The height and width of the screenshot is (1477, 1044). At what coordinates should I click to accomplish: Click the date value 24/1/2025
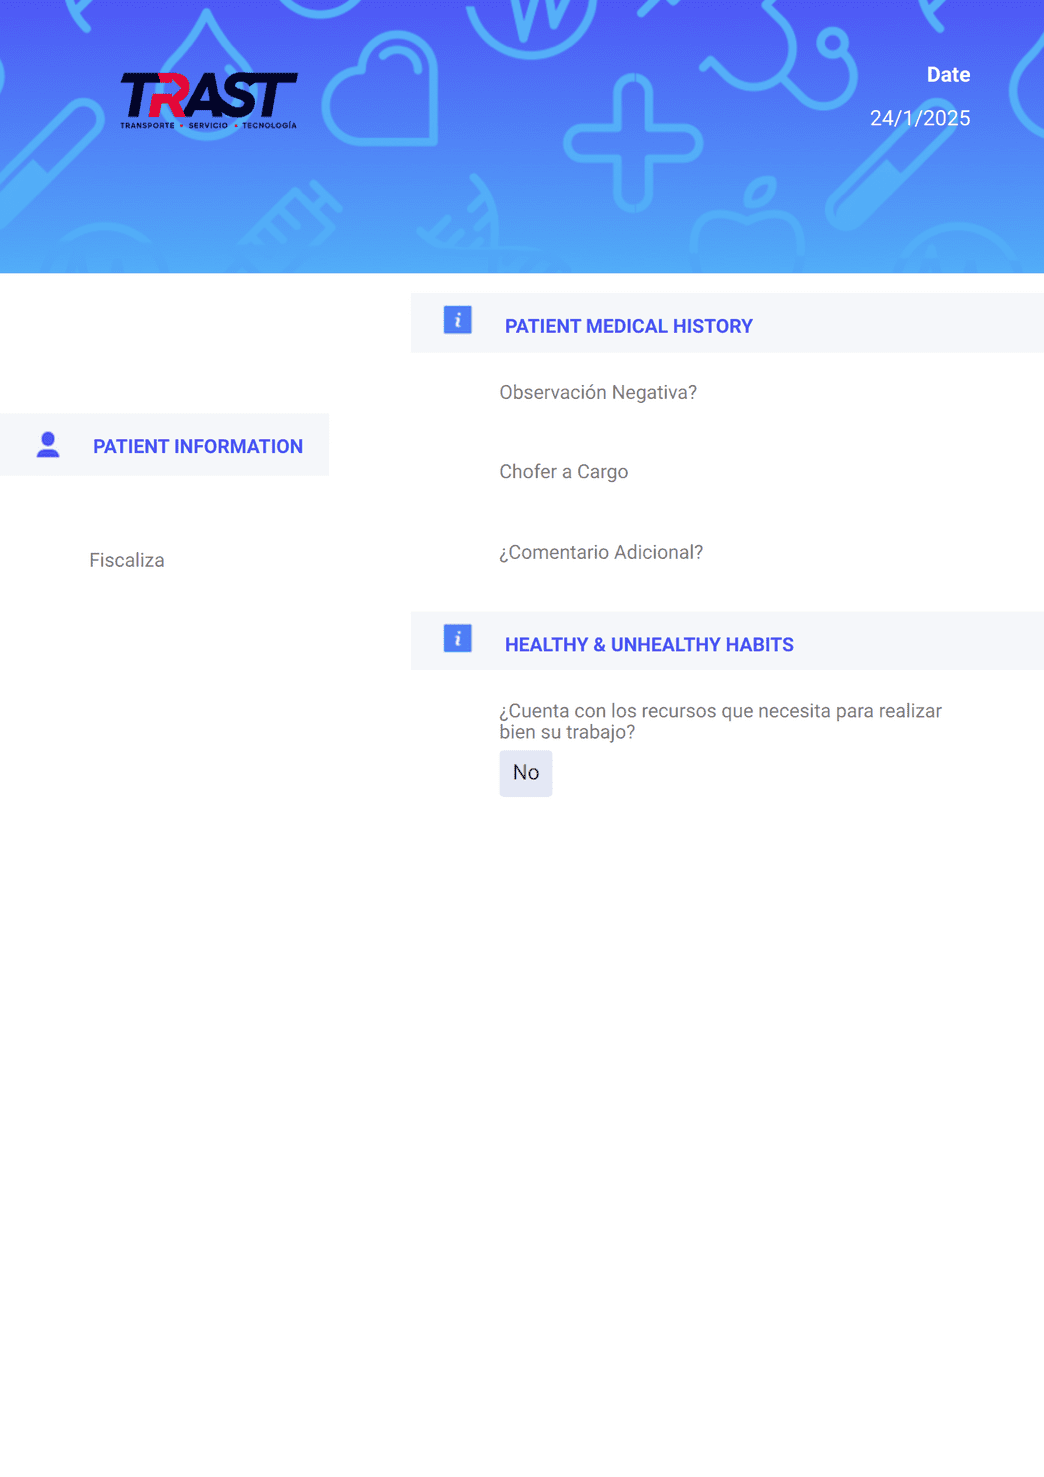pos(920,118)
